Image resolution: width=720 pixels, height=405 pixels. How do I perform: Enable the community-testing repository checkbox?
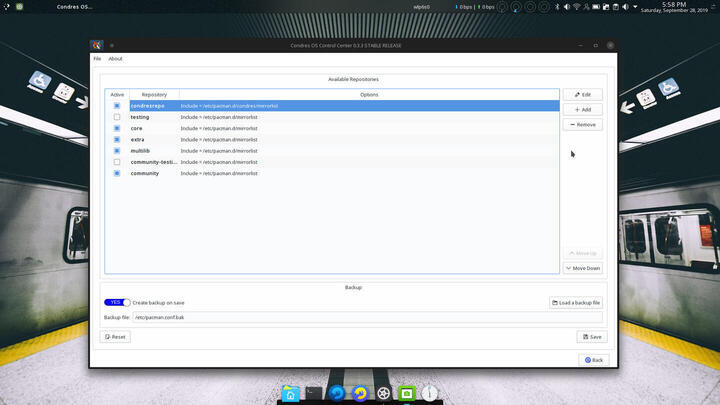[117, 162]
